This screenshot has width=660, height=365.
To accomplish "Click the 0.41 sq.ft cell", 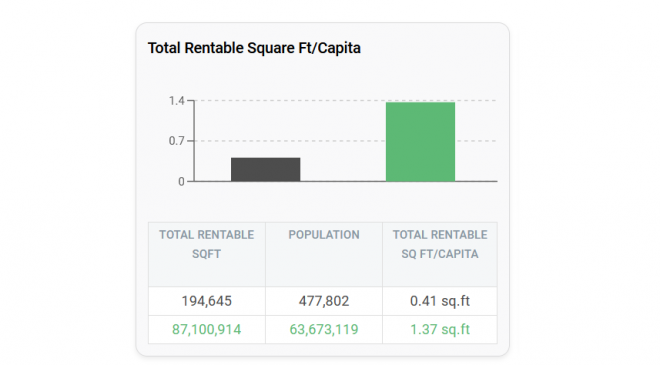I will [440, 301].
